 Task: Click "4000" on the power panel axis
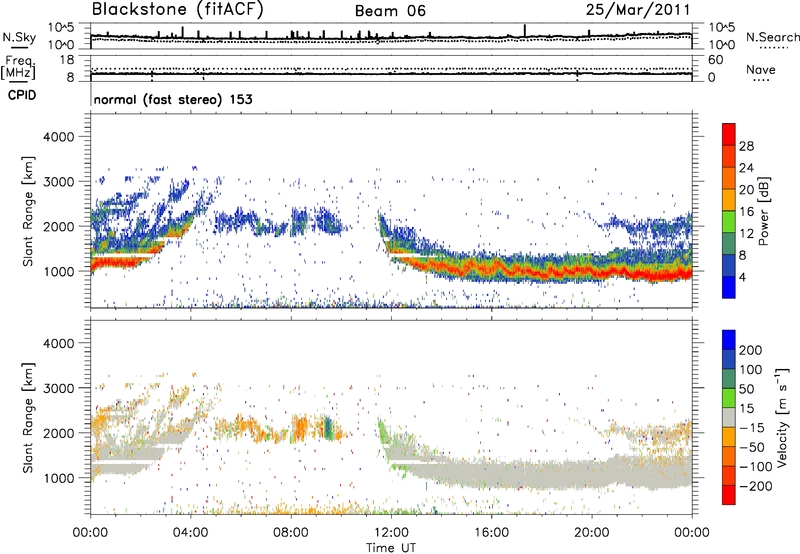click(58, 137)
